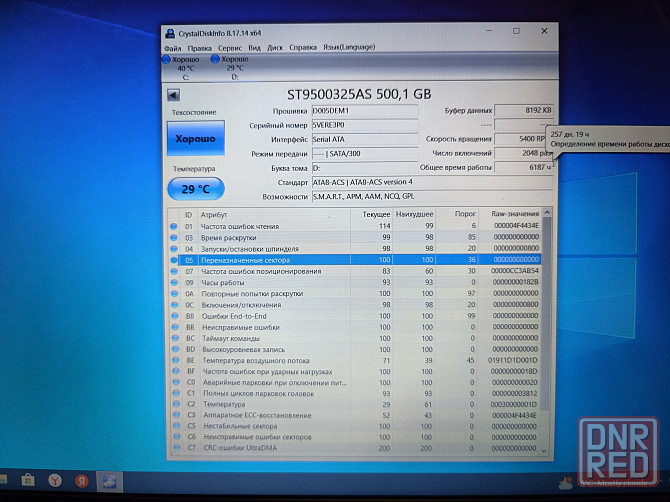Click the scrollbar up arrow in attribute list

point(547,212)
